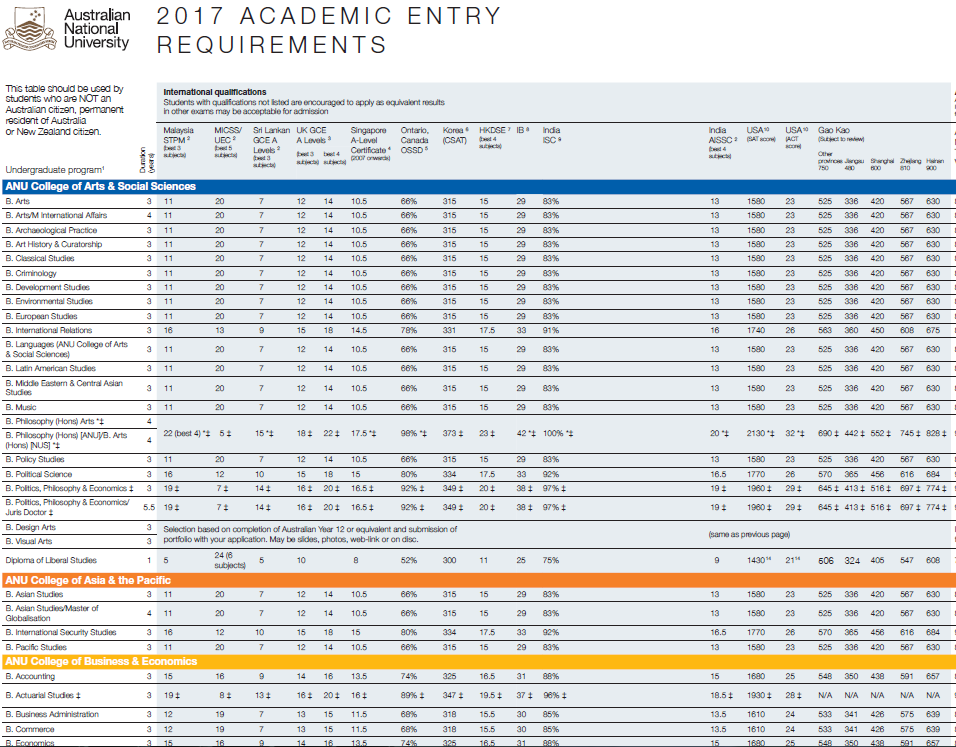Select the 'B. Politics, Philosophy & Economics/Juris Doctor' label
Screen dimensions: 956x747
tap(67, 507)
